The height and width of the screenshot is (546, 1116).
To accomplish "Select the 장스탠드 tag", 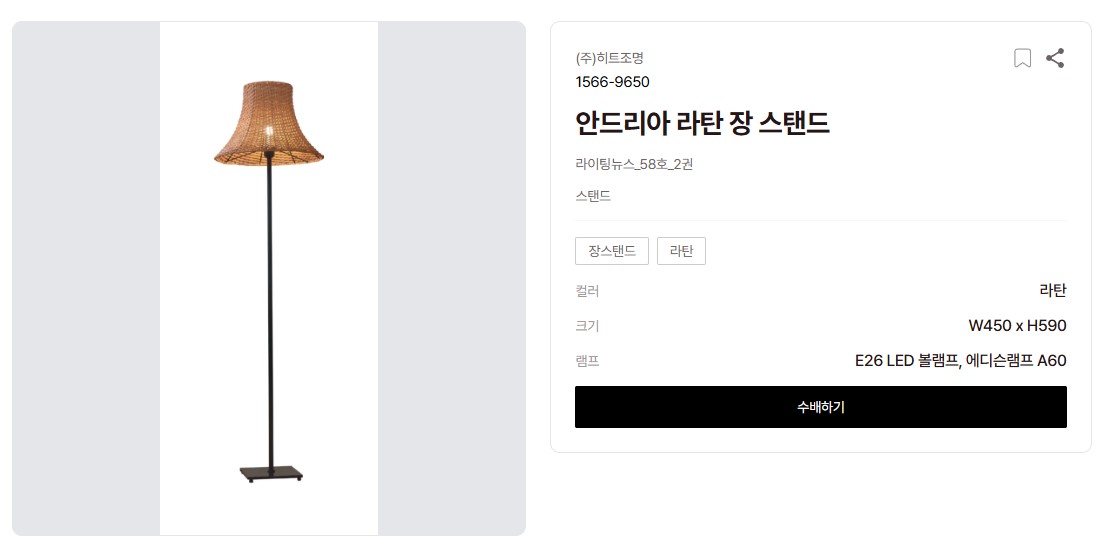I will tap(612, 251).
